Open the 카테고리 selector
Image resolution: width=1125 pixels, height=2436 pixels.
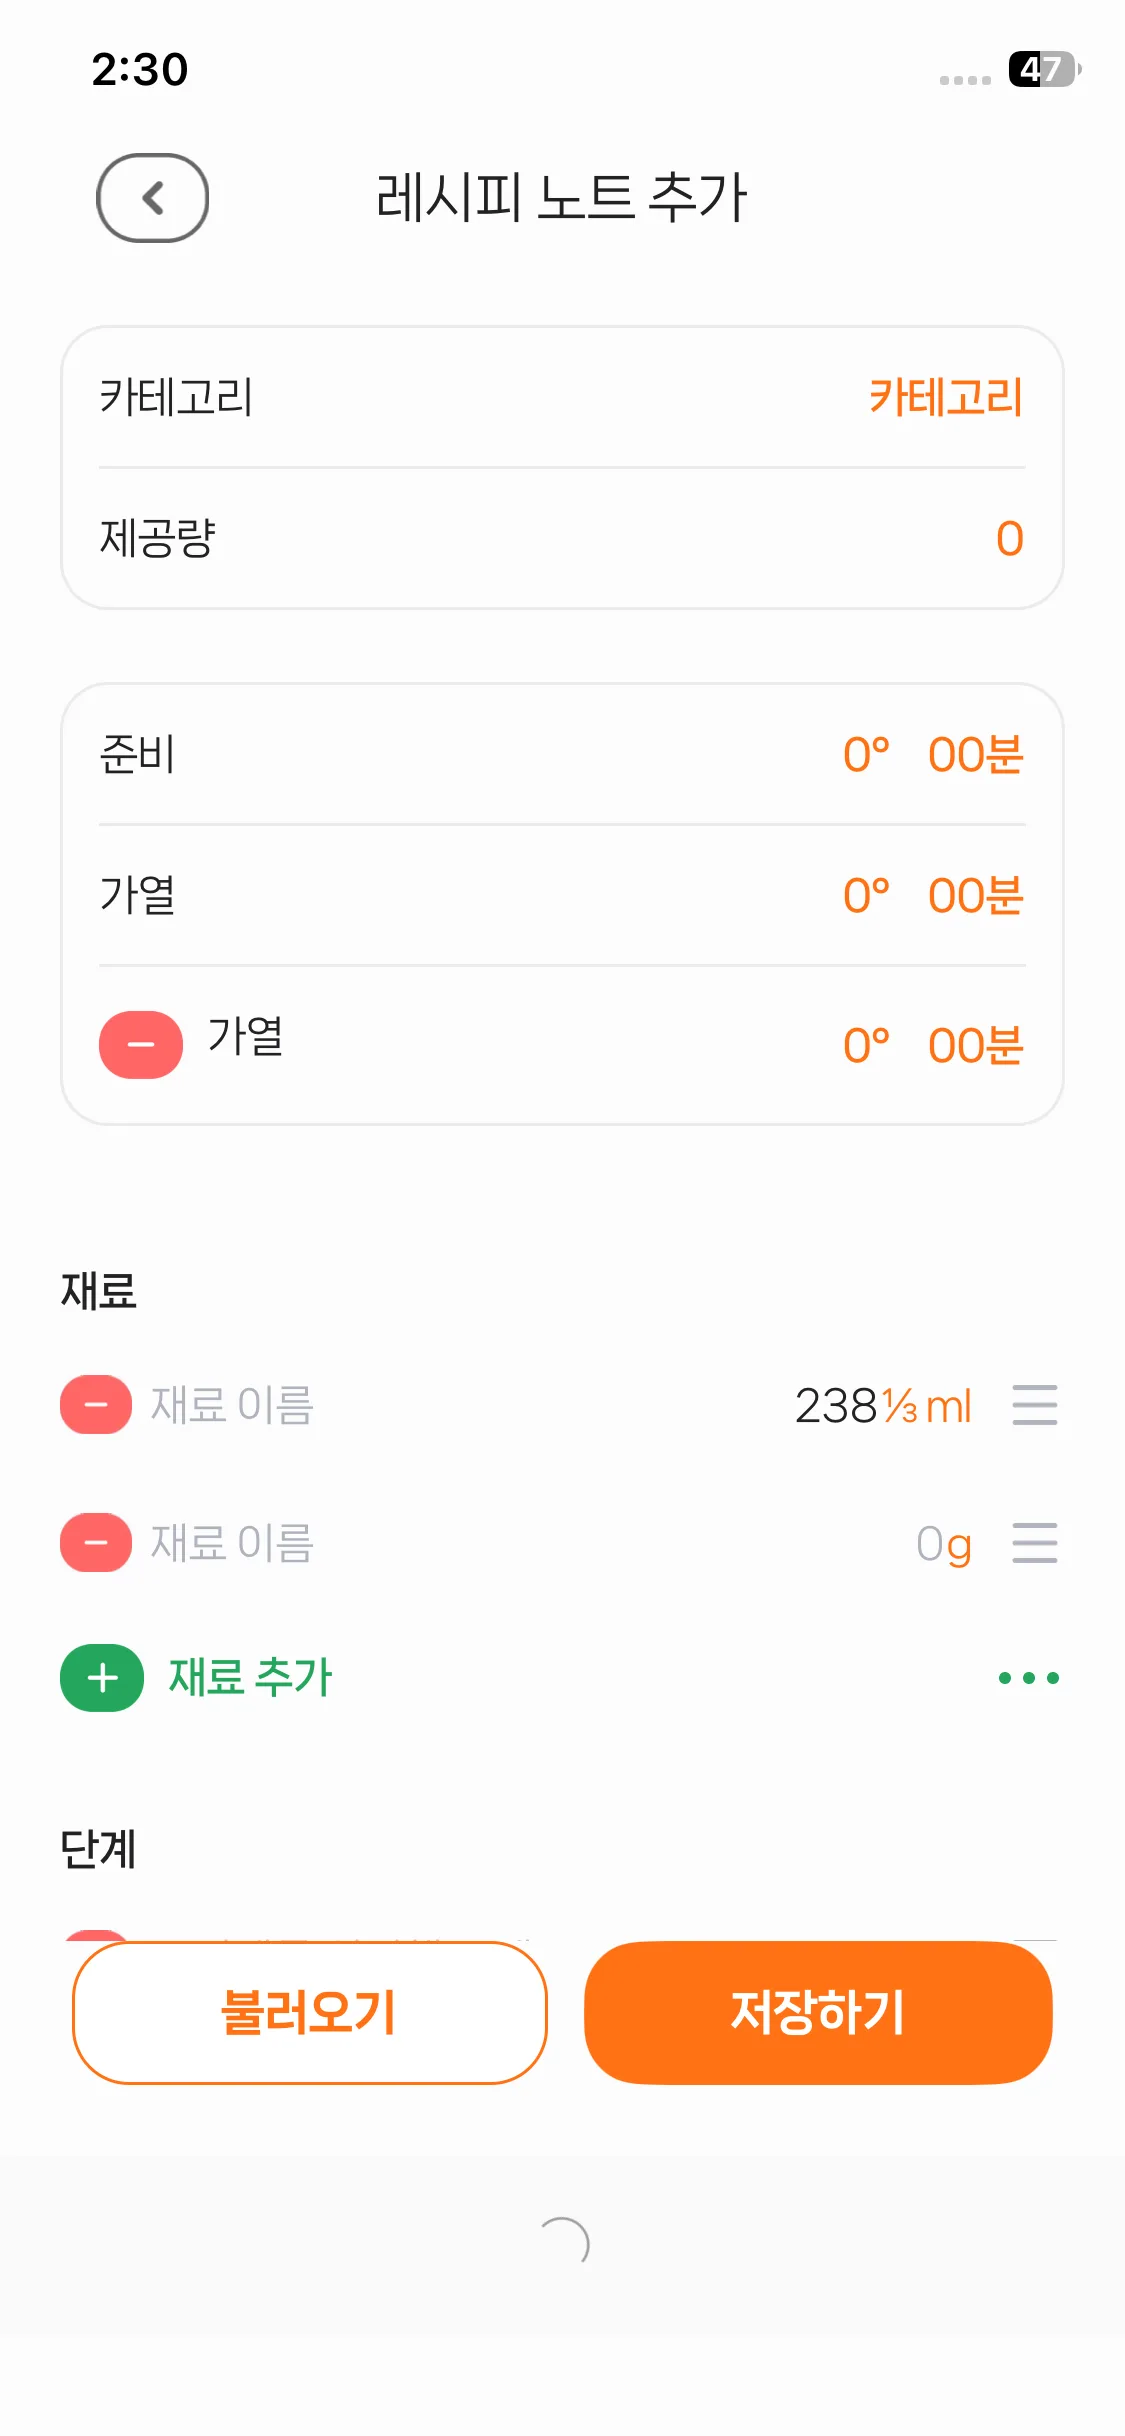(x=945, y=397)
